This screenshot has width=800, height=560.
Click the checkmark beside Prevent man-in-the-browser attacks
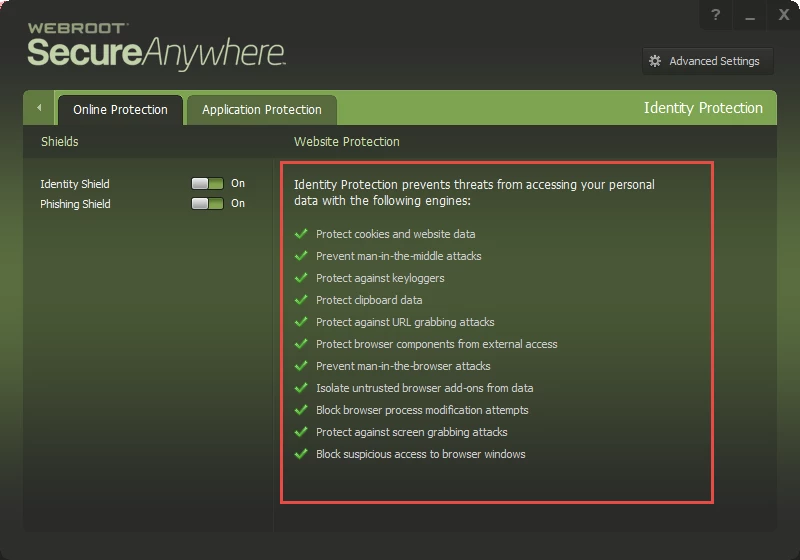click(301, 366)
